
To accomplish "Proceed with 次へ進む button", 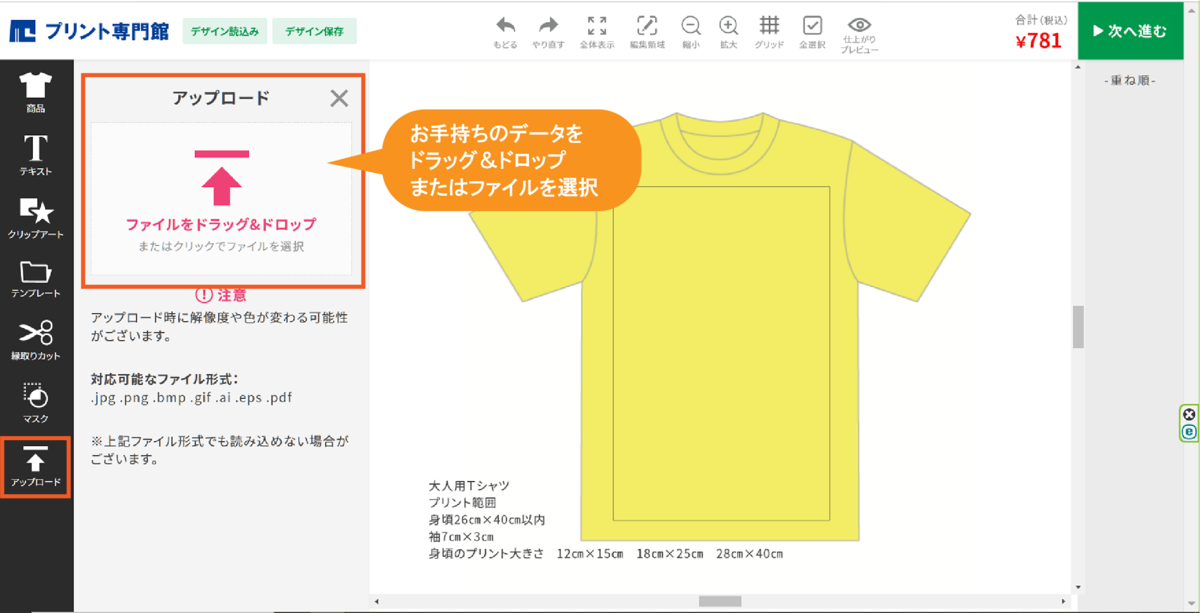I will tap(1129, 31).
